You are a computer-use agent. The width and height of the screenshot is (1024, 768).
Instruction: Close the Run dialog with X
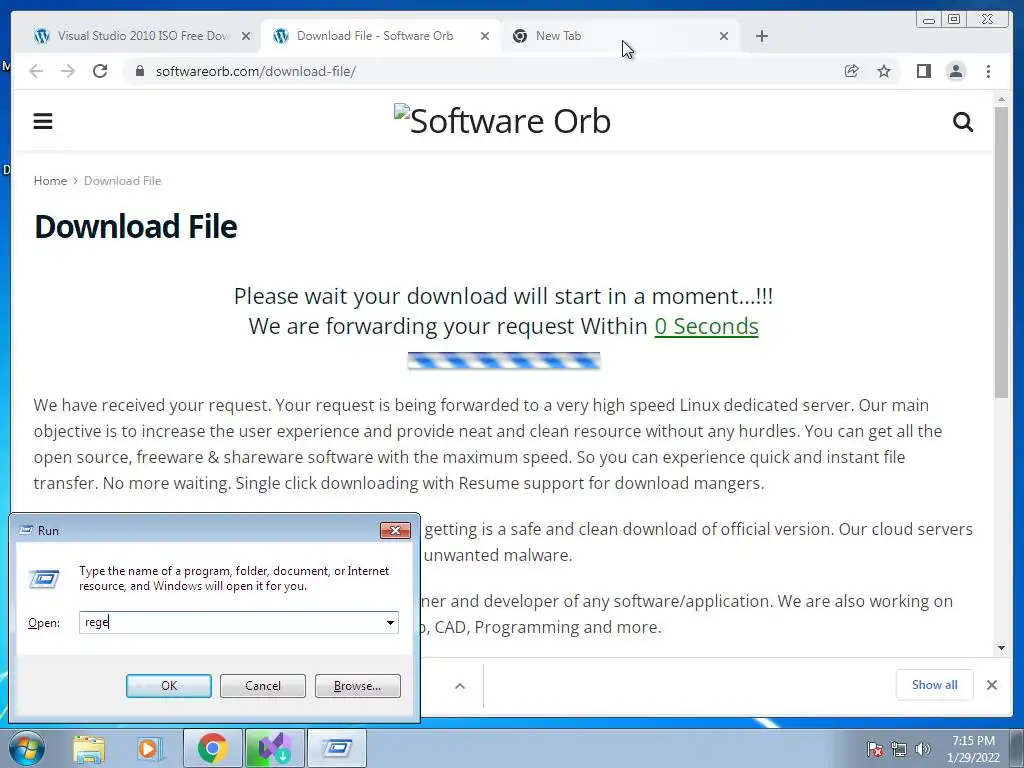point(395,530)
